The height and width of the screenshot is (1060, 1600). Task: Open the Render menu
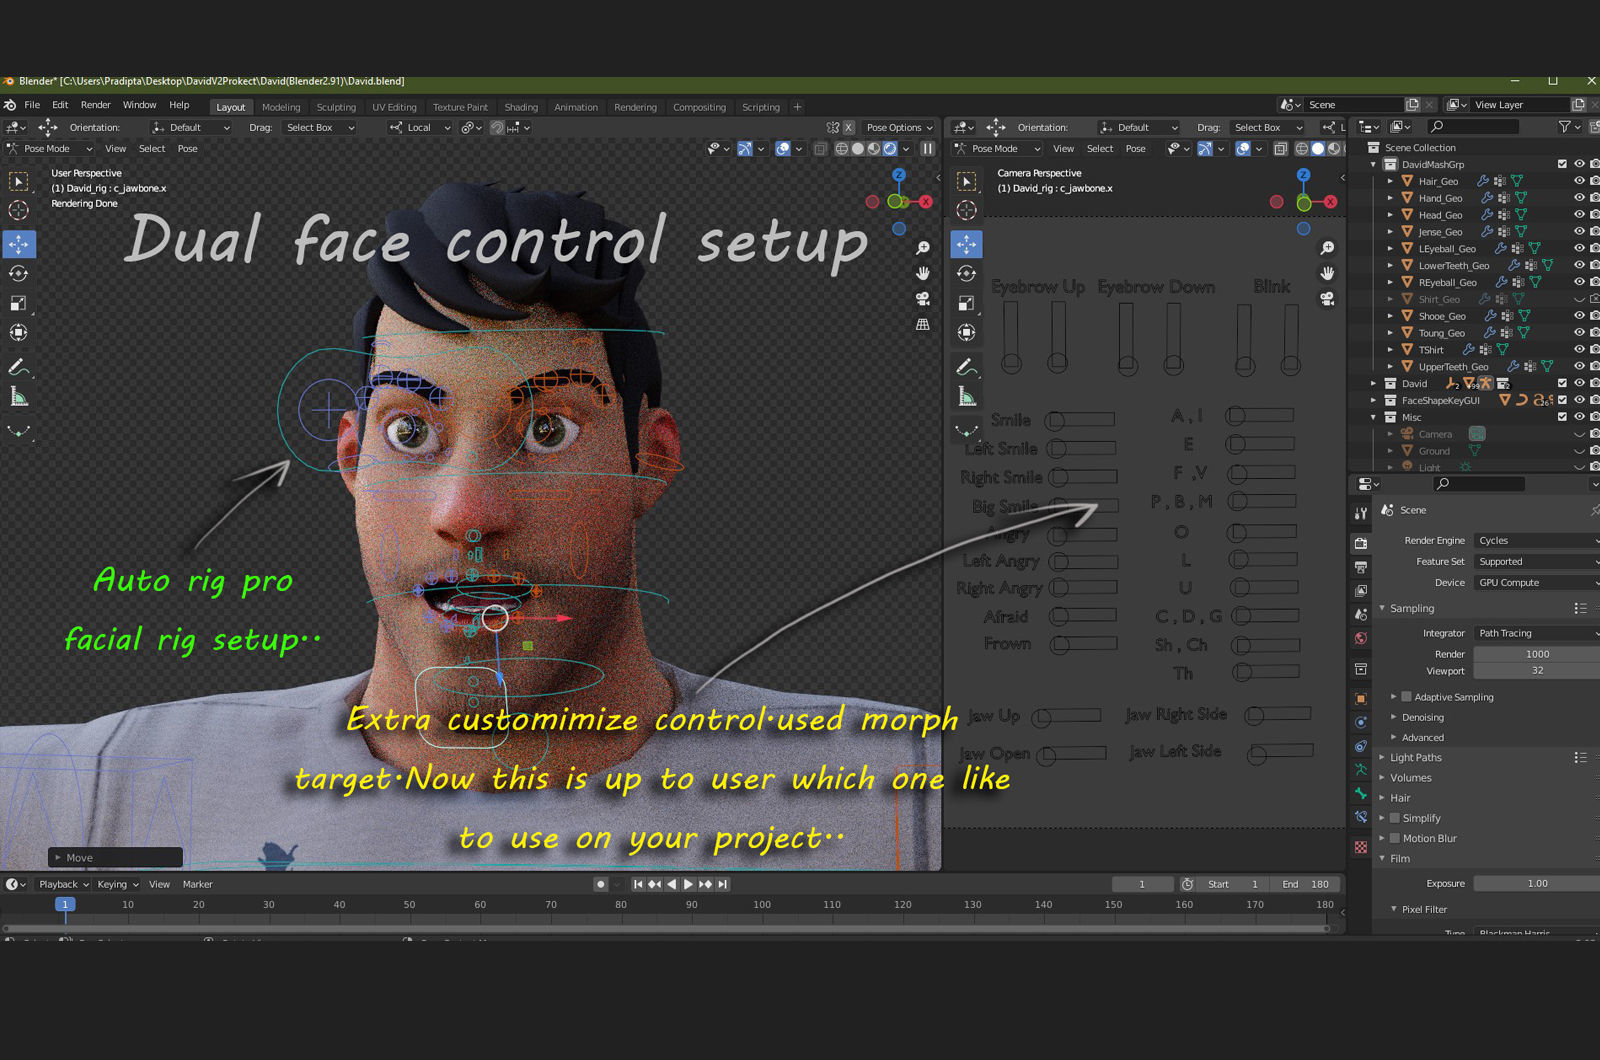[x=95, y=105]
